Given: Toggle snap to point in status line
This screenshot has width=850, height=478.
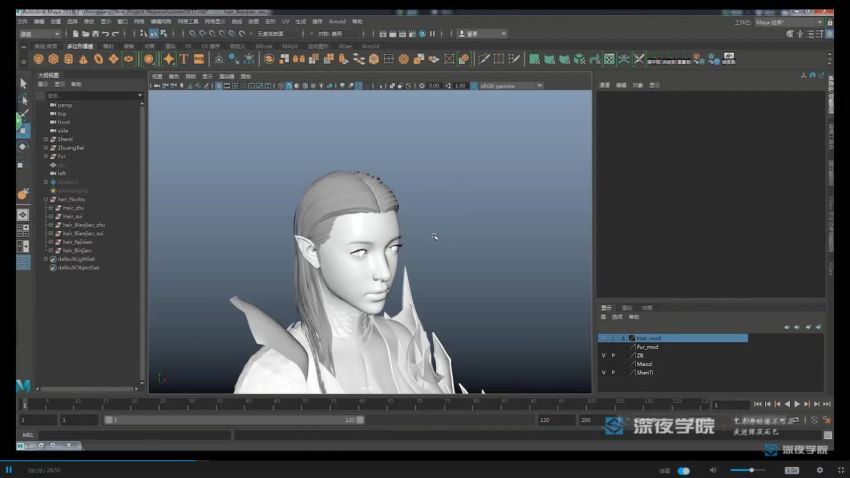Looking at the screenshot, I should [212, 34].
